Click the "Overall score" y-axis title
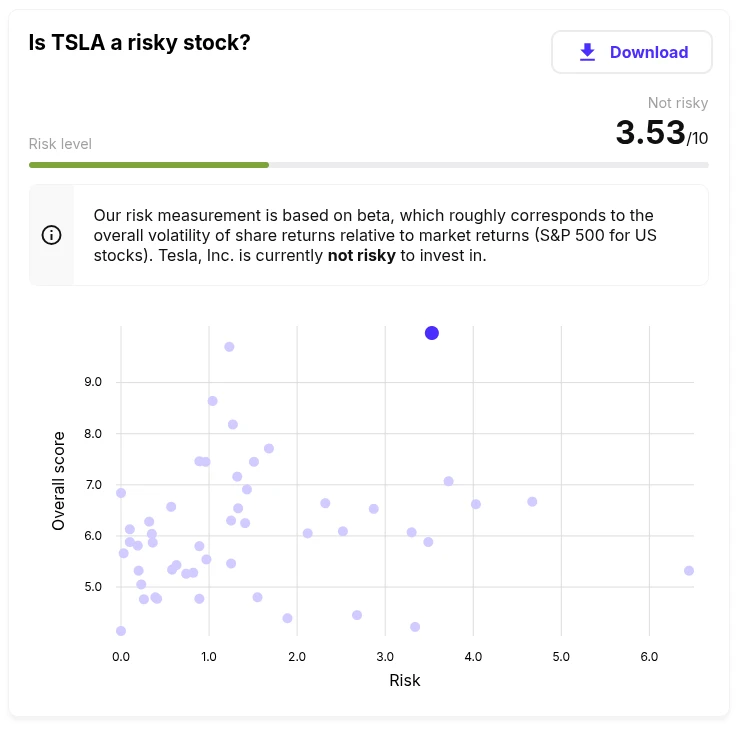This screenshot has height=729, width=741. point(59,481)
